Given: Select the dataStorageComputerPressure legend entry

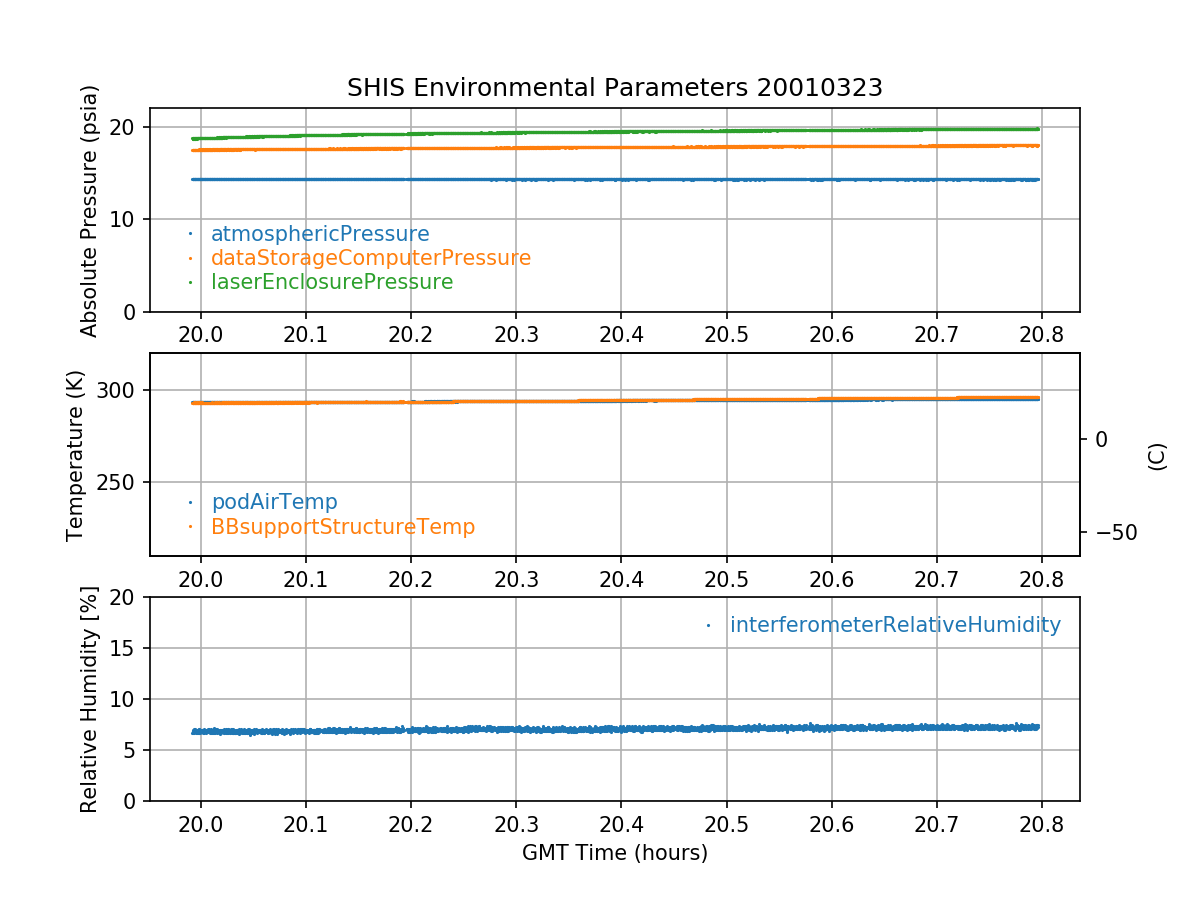Looking at the screenshot, I should click(x=370, y=258).
